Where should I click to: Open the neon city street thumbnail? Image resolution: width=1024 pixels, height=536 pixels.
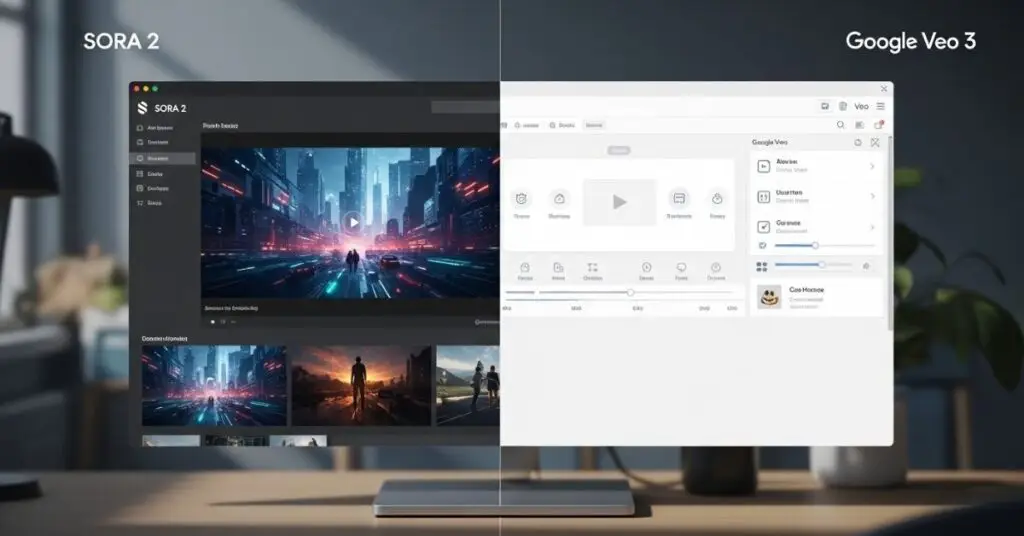pos(214,386)
